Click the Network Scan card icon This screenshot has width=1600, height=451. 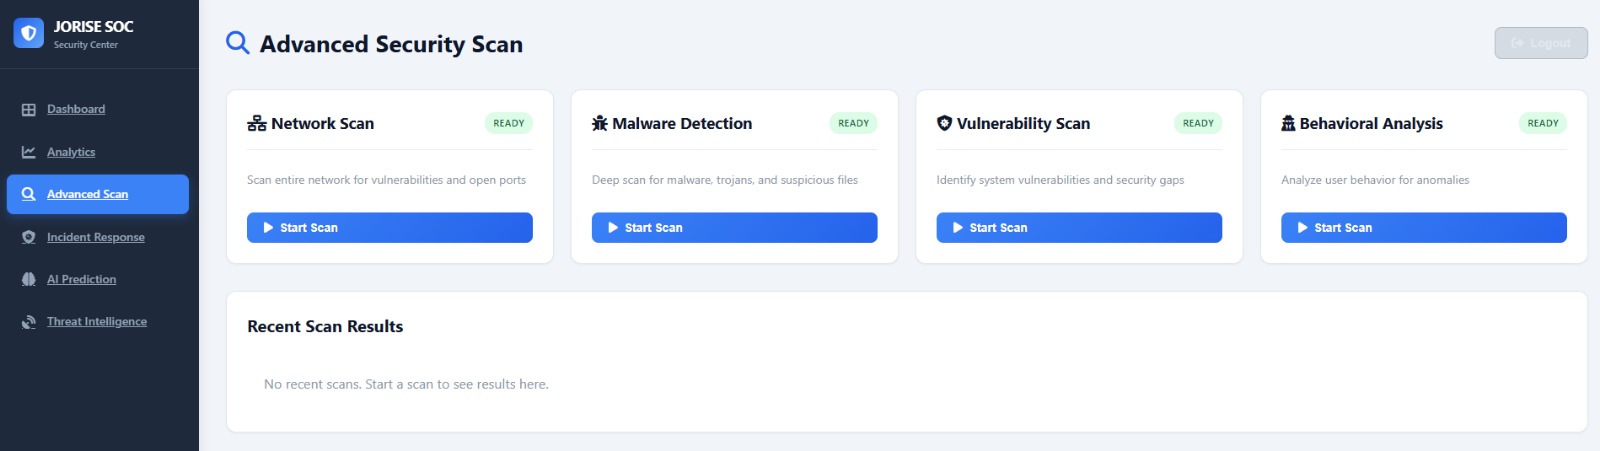pyautogui.click(x=257, y=124)
